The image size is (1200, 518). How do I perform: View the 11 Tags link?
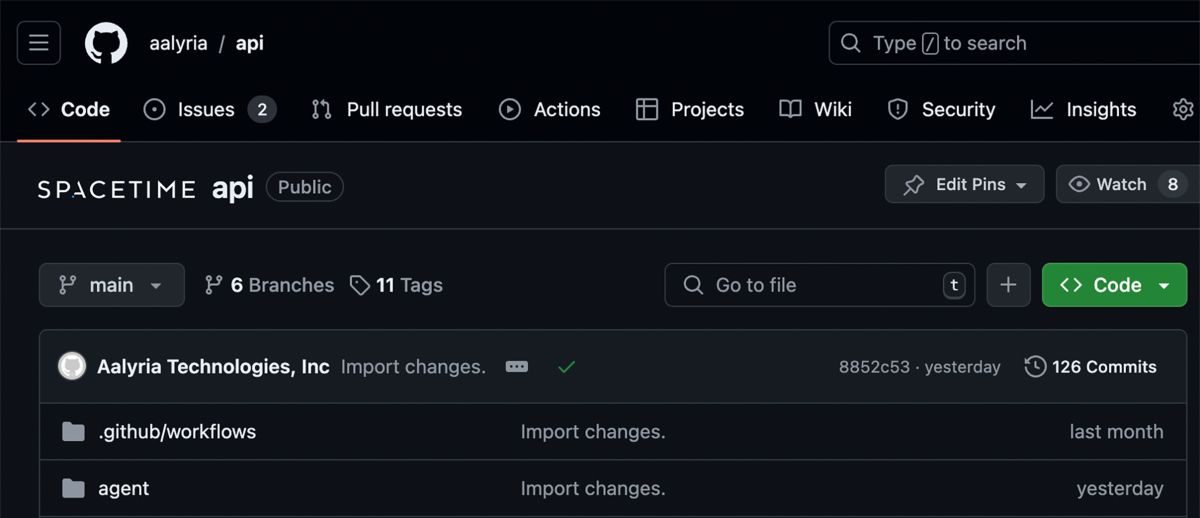tap(397, 285)
